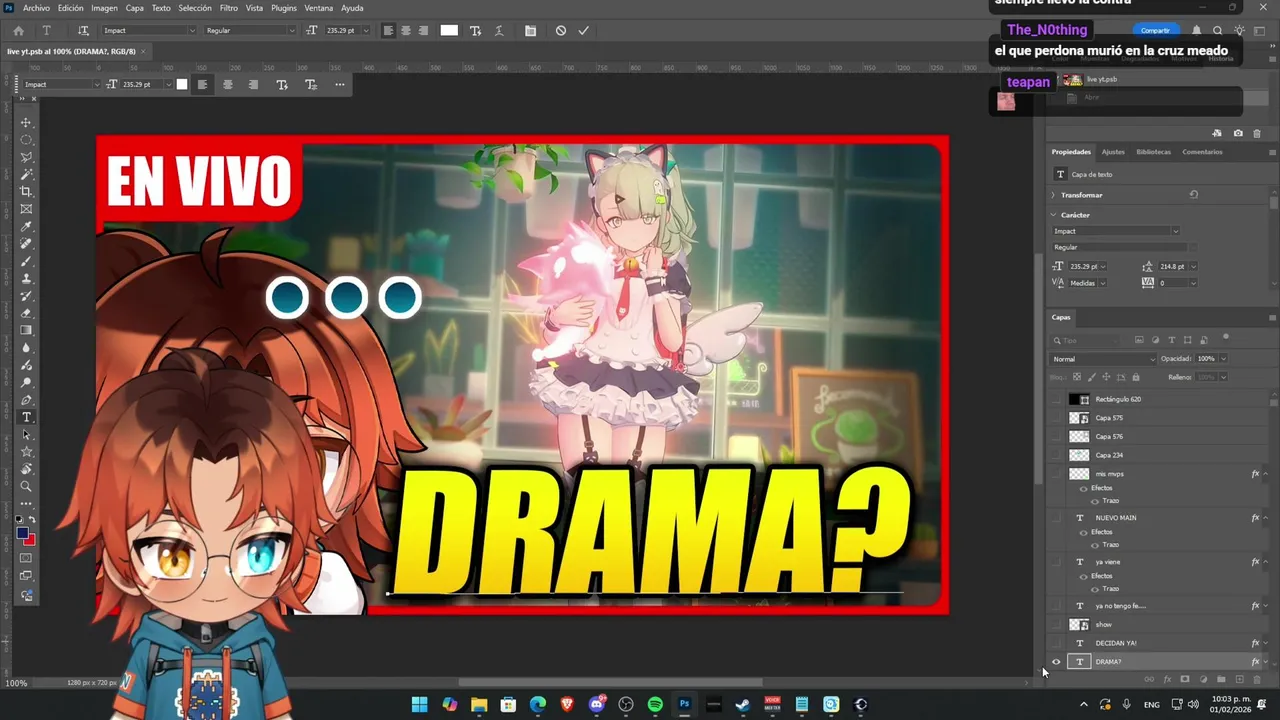Open the Archivo menu

pyautogui.click(x=36, y=8)
